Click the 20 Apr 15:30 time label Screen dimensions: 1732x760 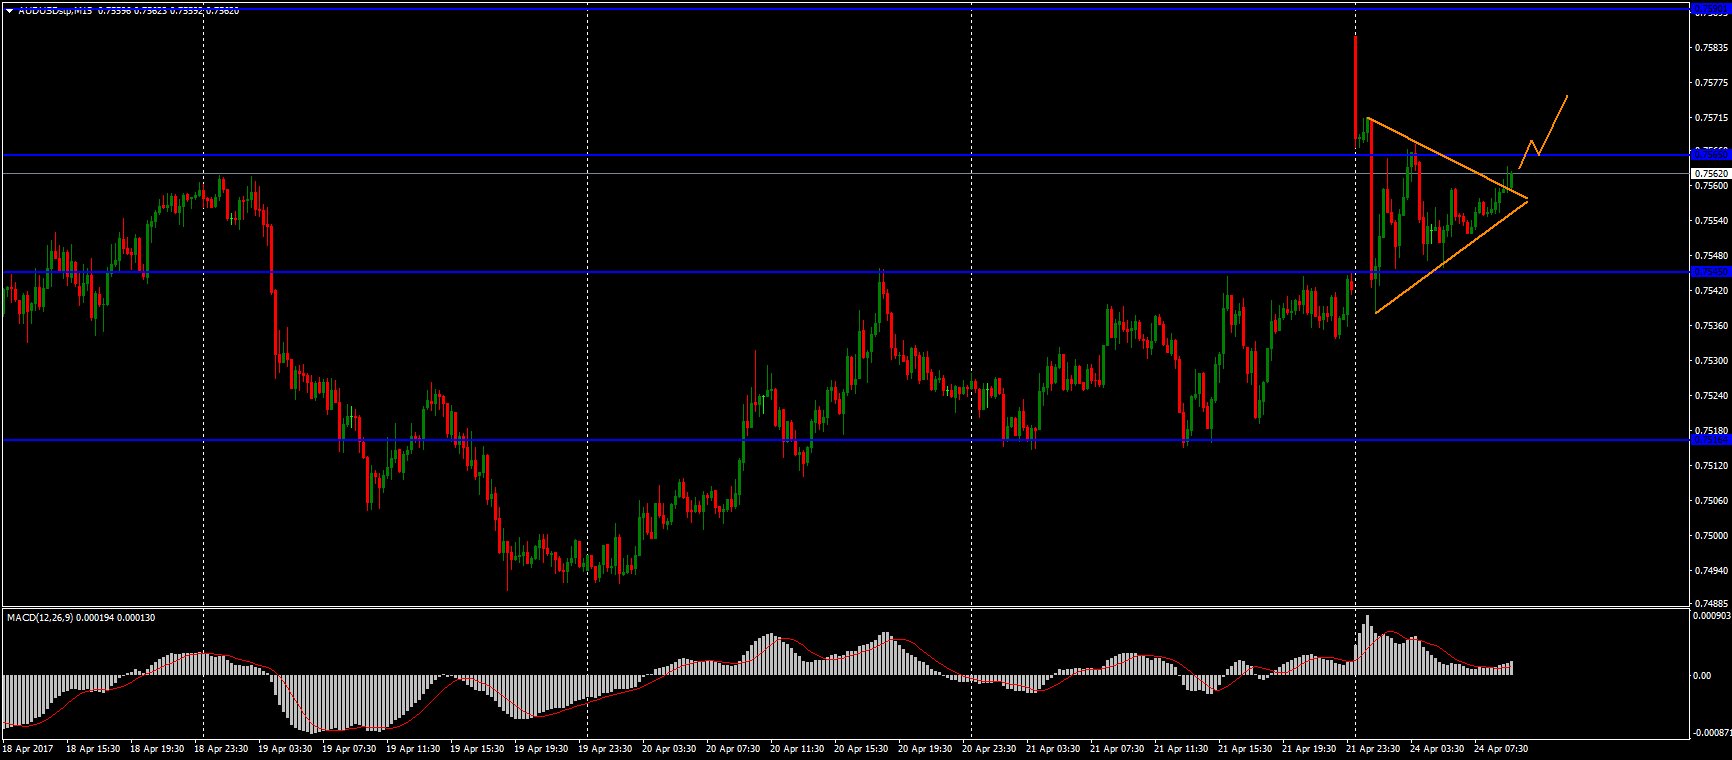[x=861, y=748]
